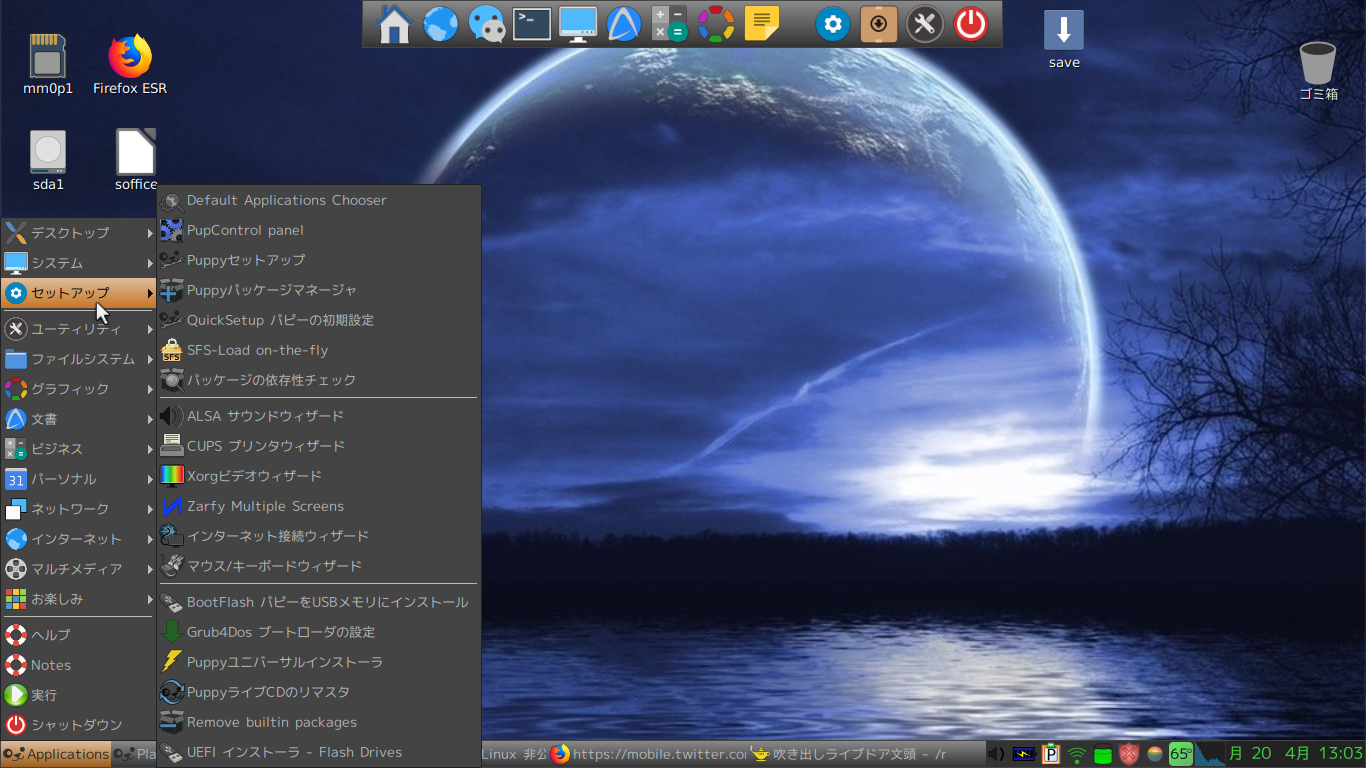Click the Applications taskbar button

[x=56, y=754]
